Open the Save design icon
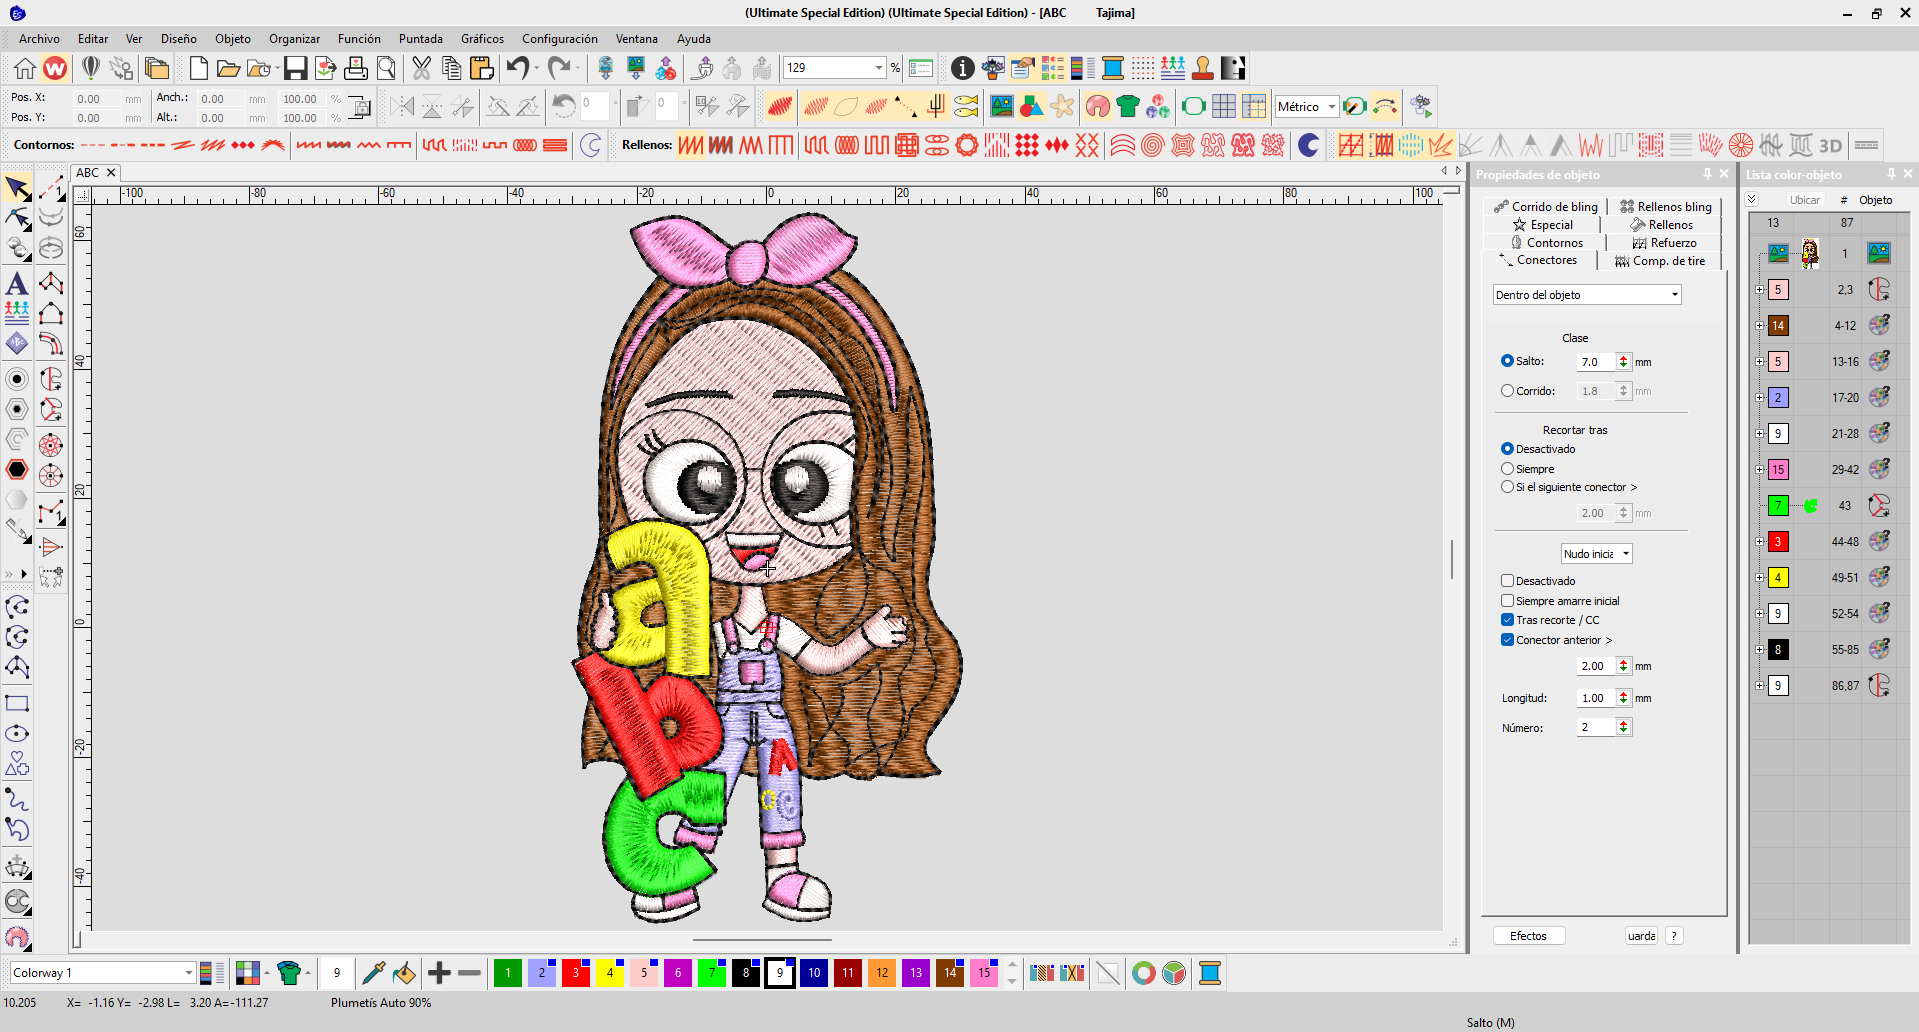The image size is (1919, 1032). (295, 68)
